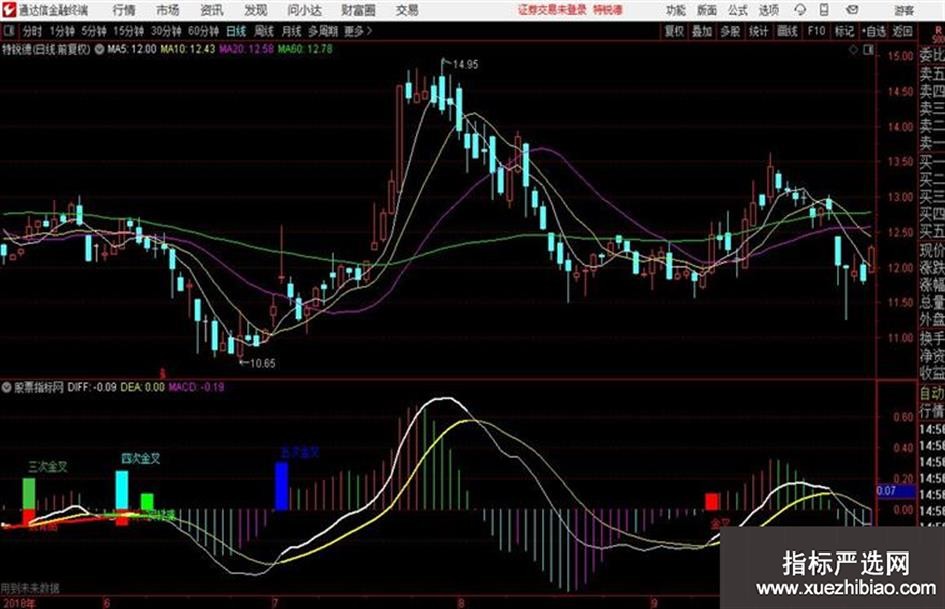The width and height of the screenshot is (945, 609).
Task: Switch to the 60分钟 period tab
Action: [x=203, y=31]
